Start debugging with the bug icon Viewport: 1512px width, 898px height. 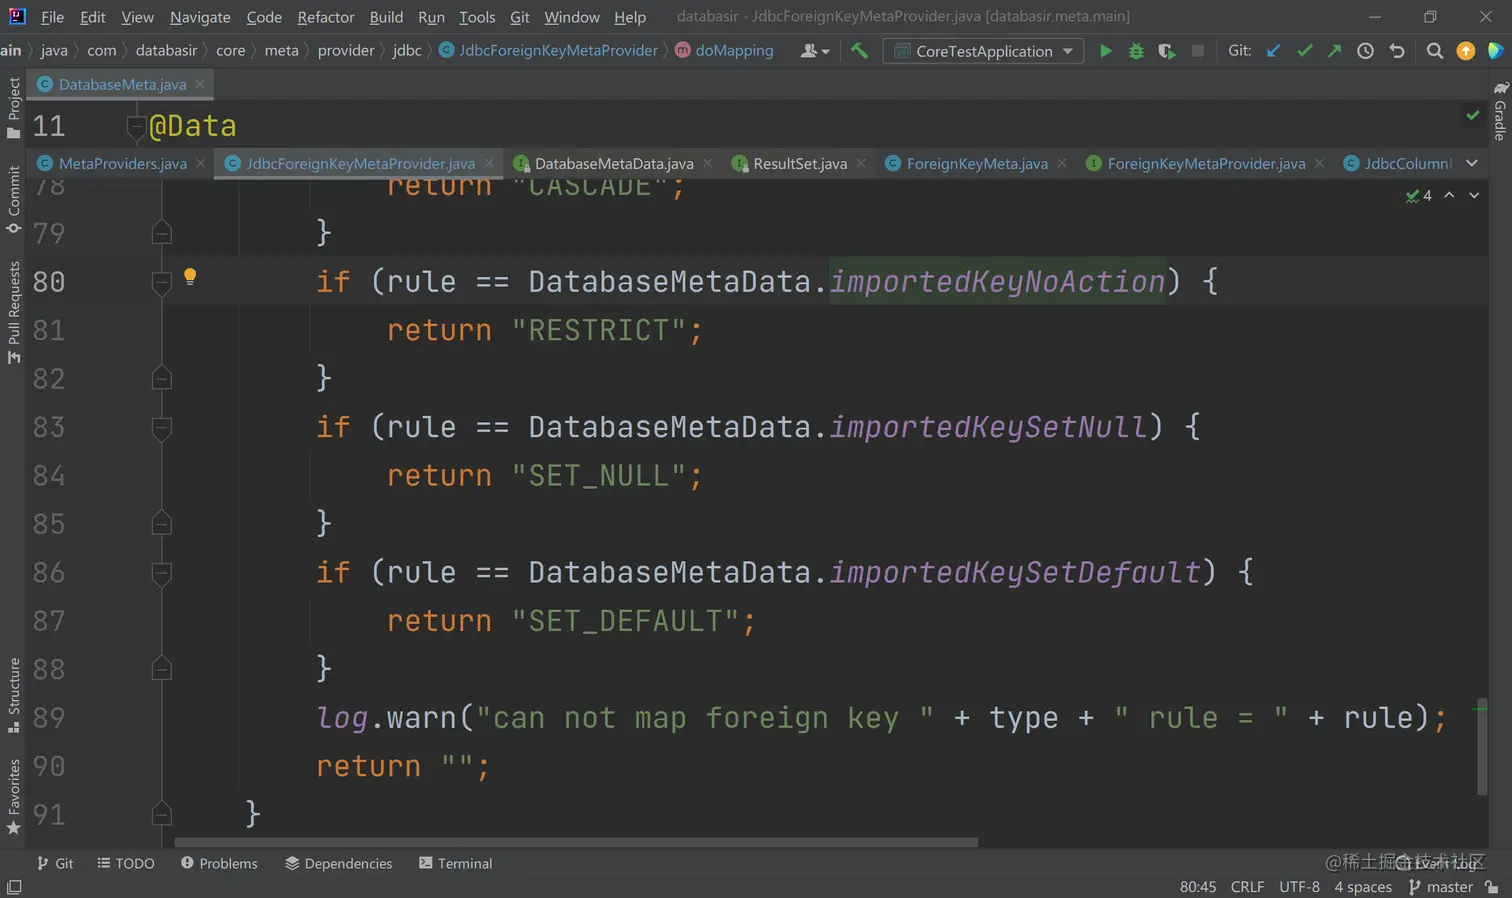click(x=1136, y=50)
